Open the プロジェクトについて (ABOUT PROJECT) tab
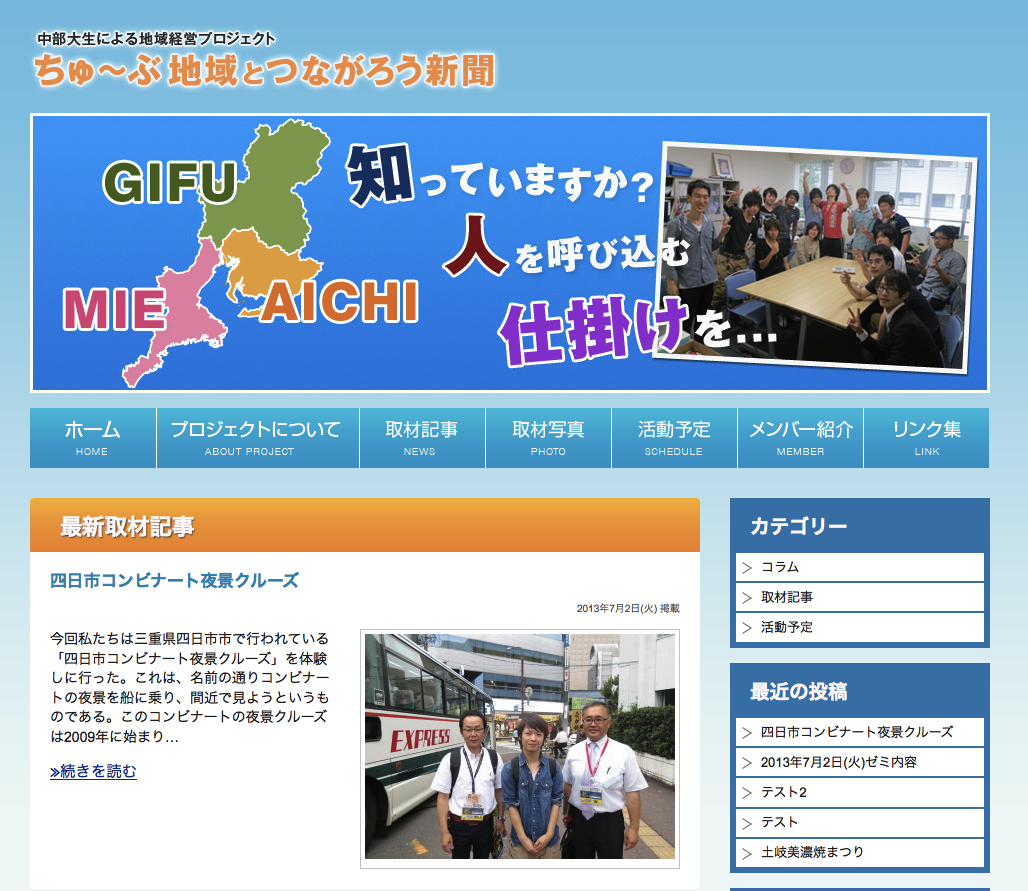This screenshot has width=1028, height=891. [257, 438]
